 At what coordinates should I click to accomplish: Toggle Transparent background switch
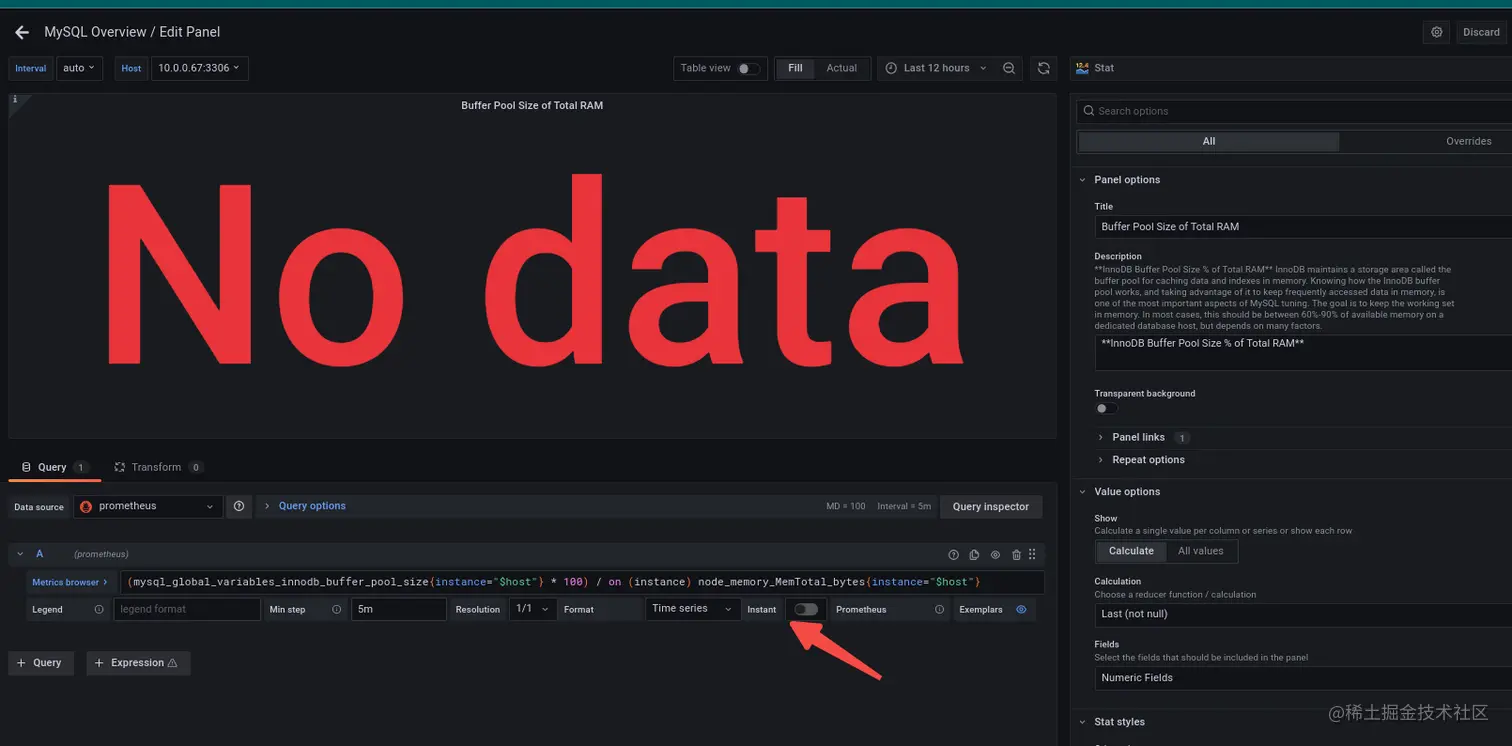point(1106,408)
